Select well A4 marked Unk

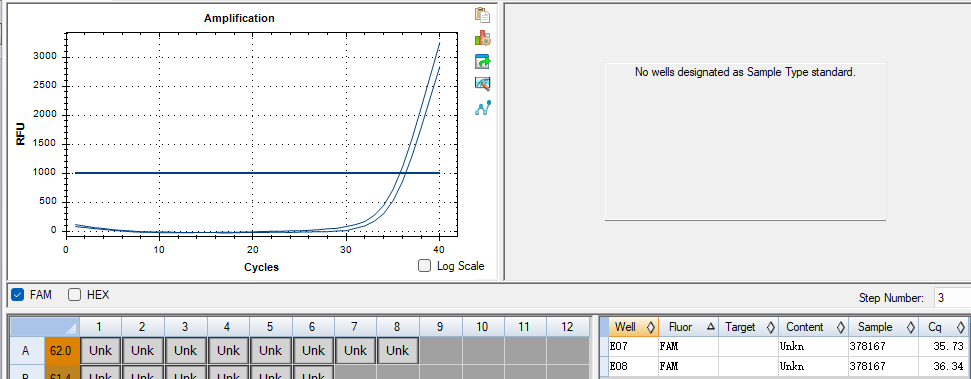[x=228, y=351]
